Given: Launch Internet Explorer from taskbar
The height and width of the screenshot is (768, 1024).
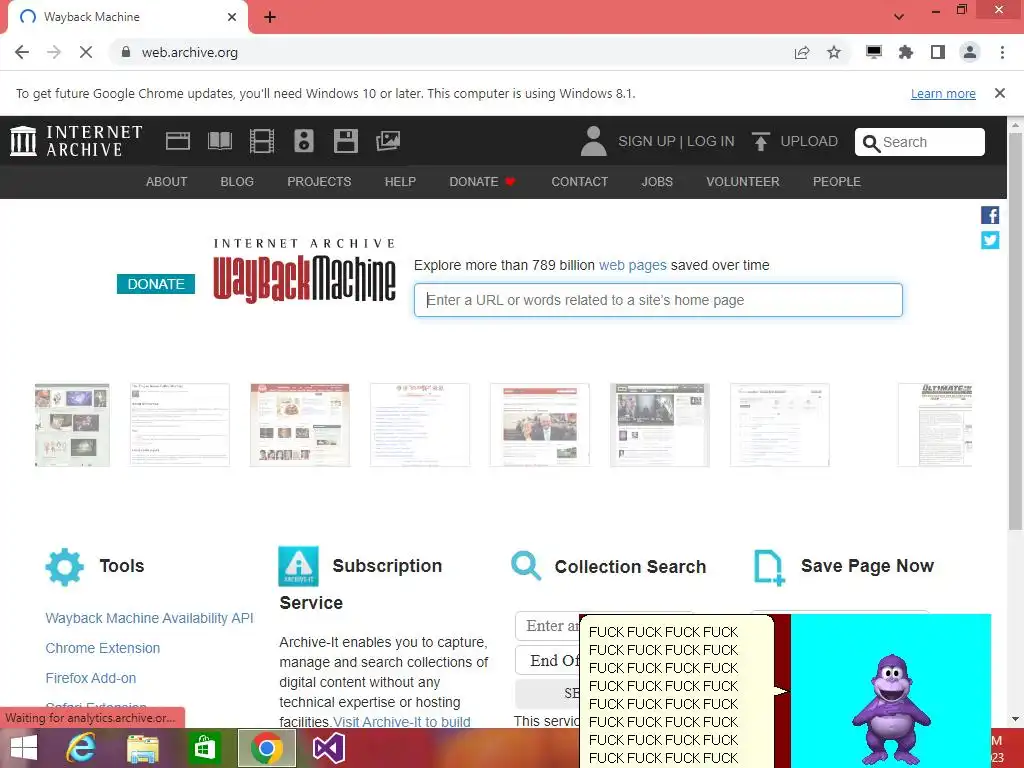Looking at the screenshot, I should coord(81,748).
